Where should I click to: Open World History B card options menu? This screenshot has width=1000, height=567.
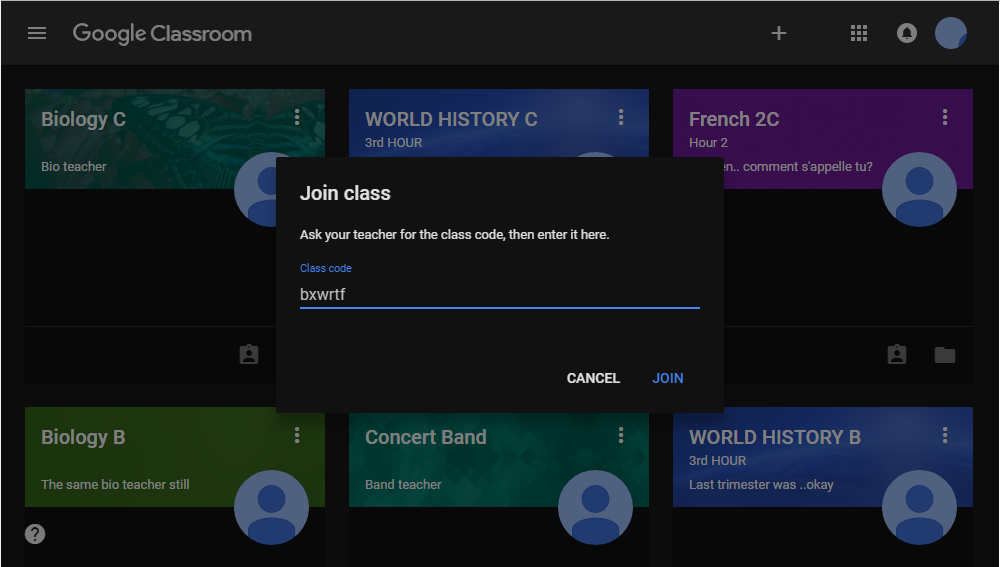(945, 436)
